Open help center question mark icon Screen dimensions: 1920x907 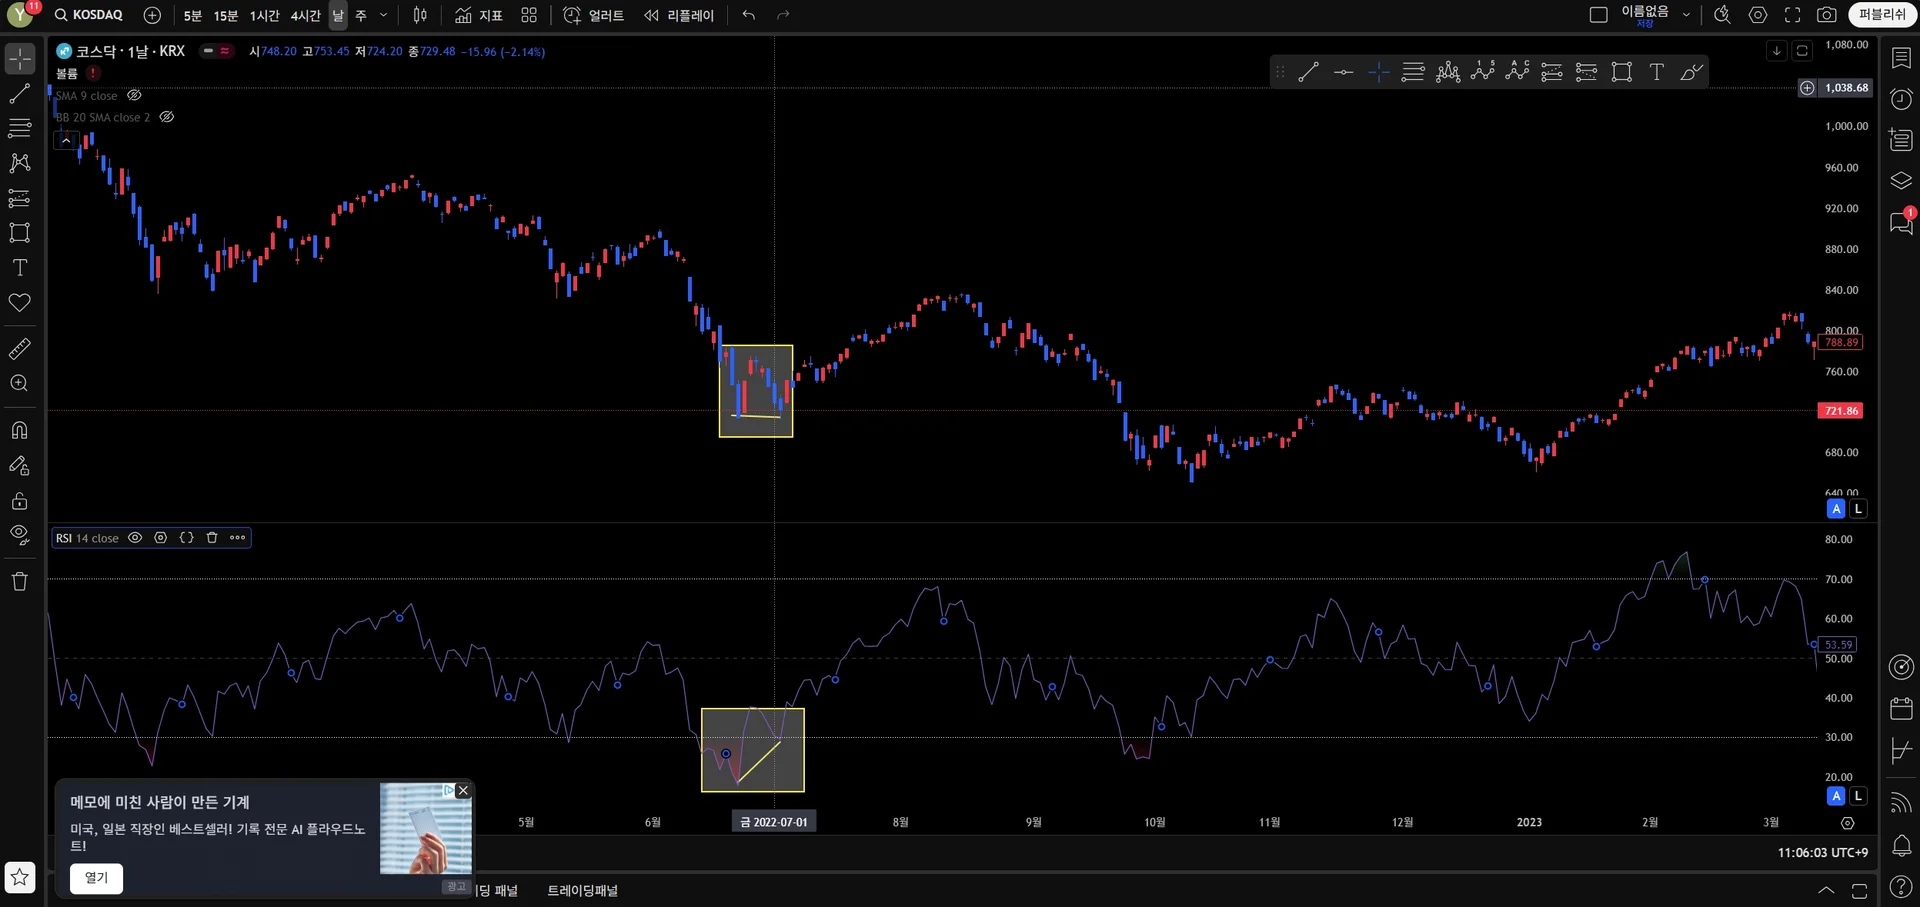pyautogui.click(x=1901, y=887)
